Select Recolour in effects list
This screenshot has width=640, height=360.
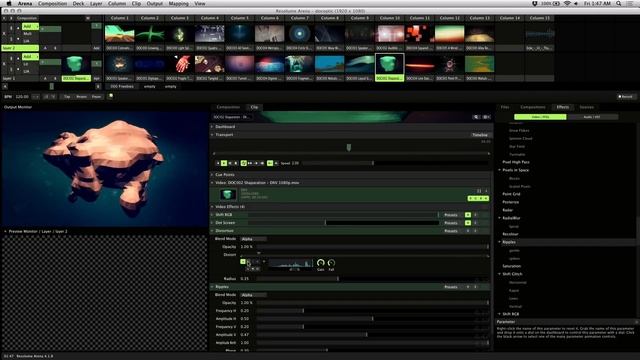[510, 234]
